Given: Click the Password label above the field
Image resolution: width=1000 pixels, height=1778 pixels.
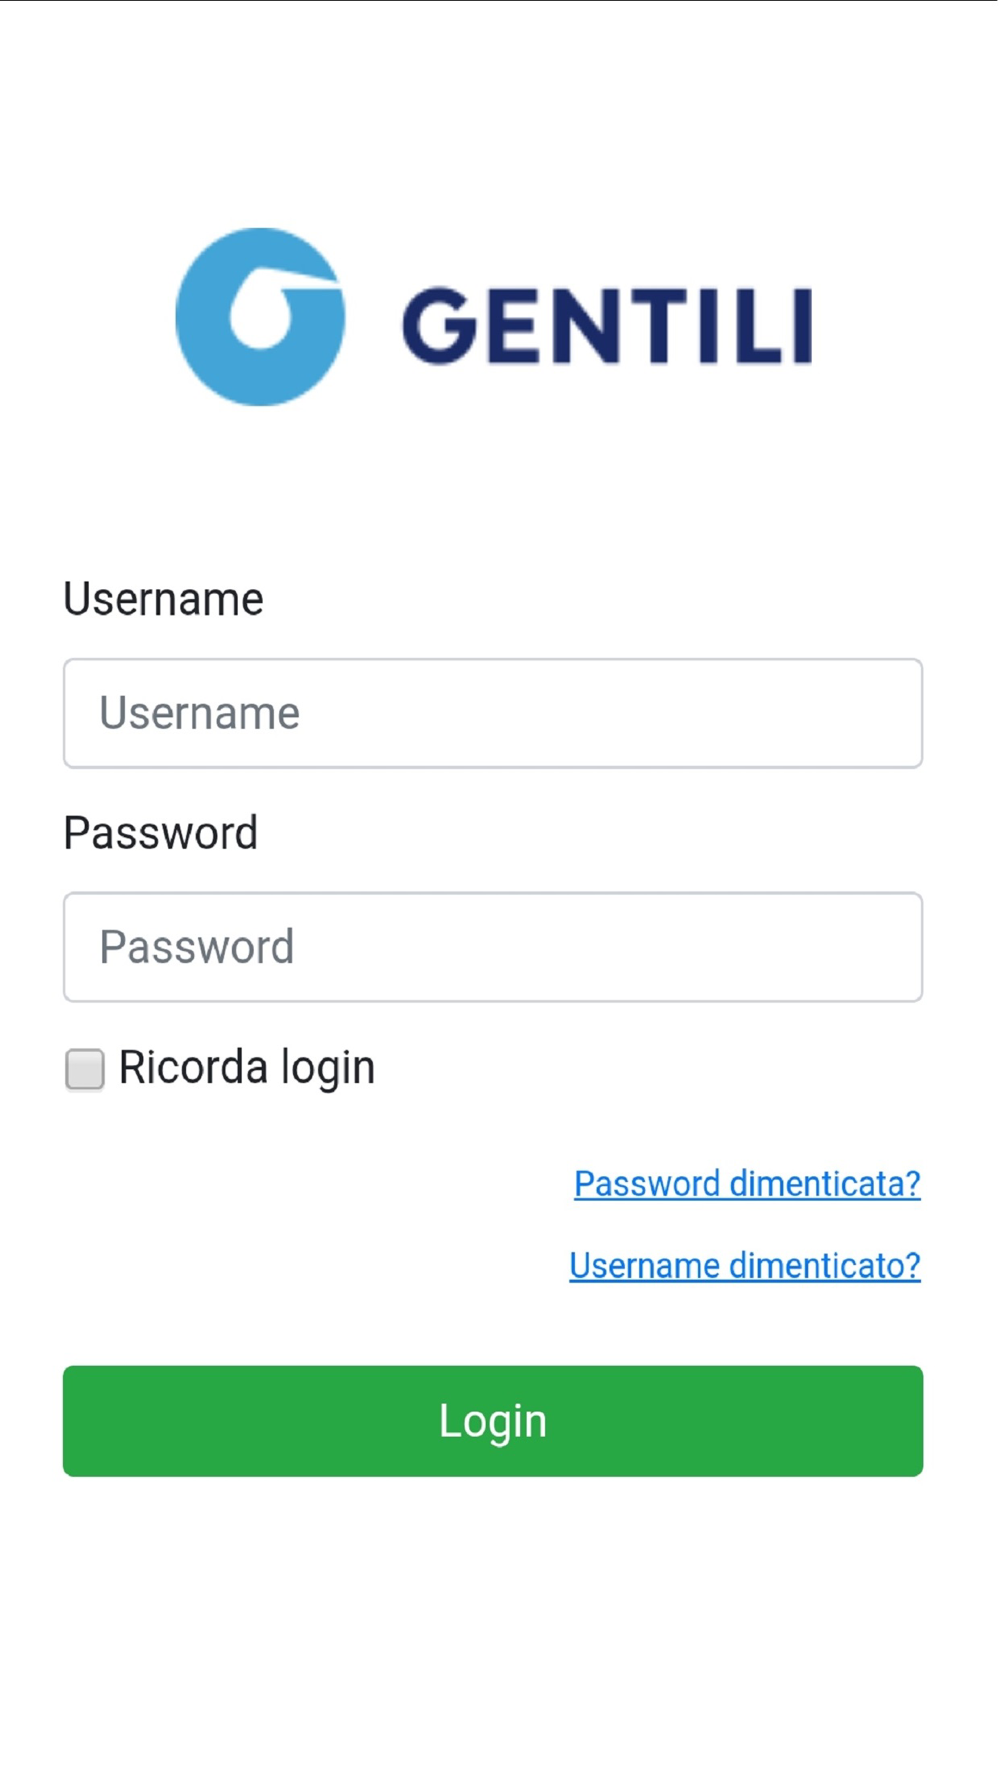Looking at the screenshot, I should click(x=160, y=833).
